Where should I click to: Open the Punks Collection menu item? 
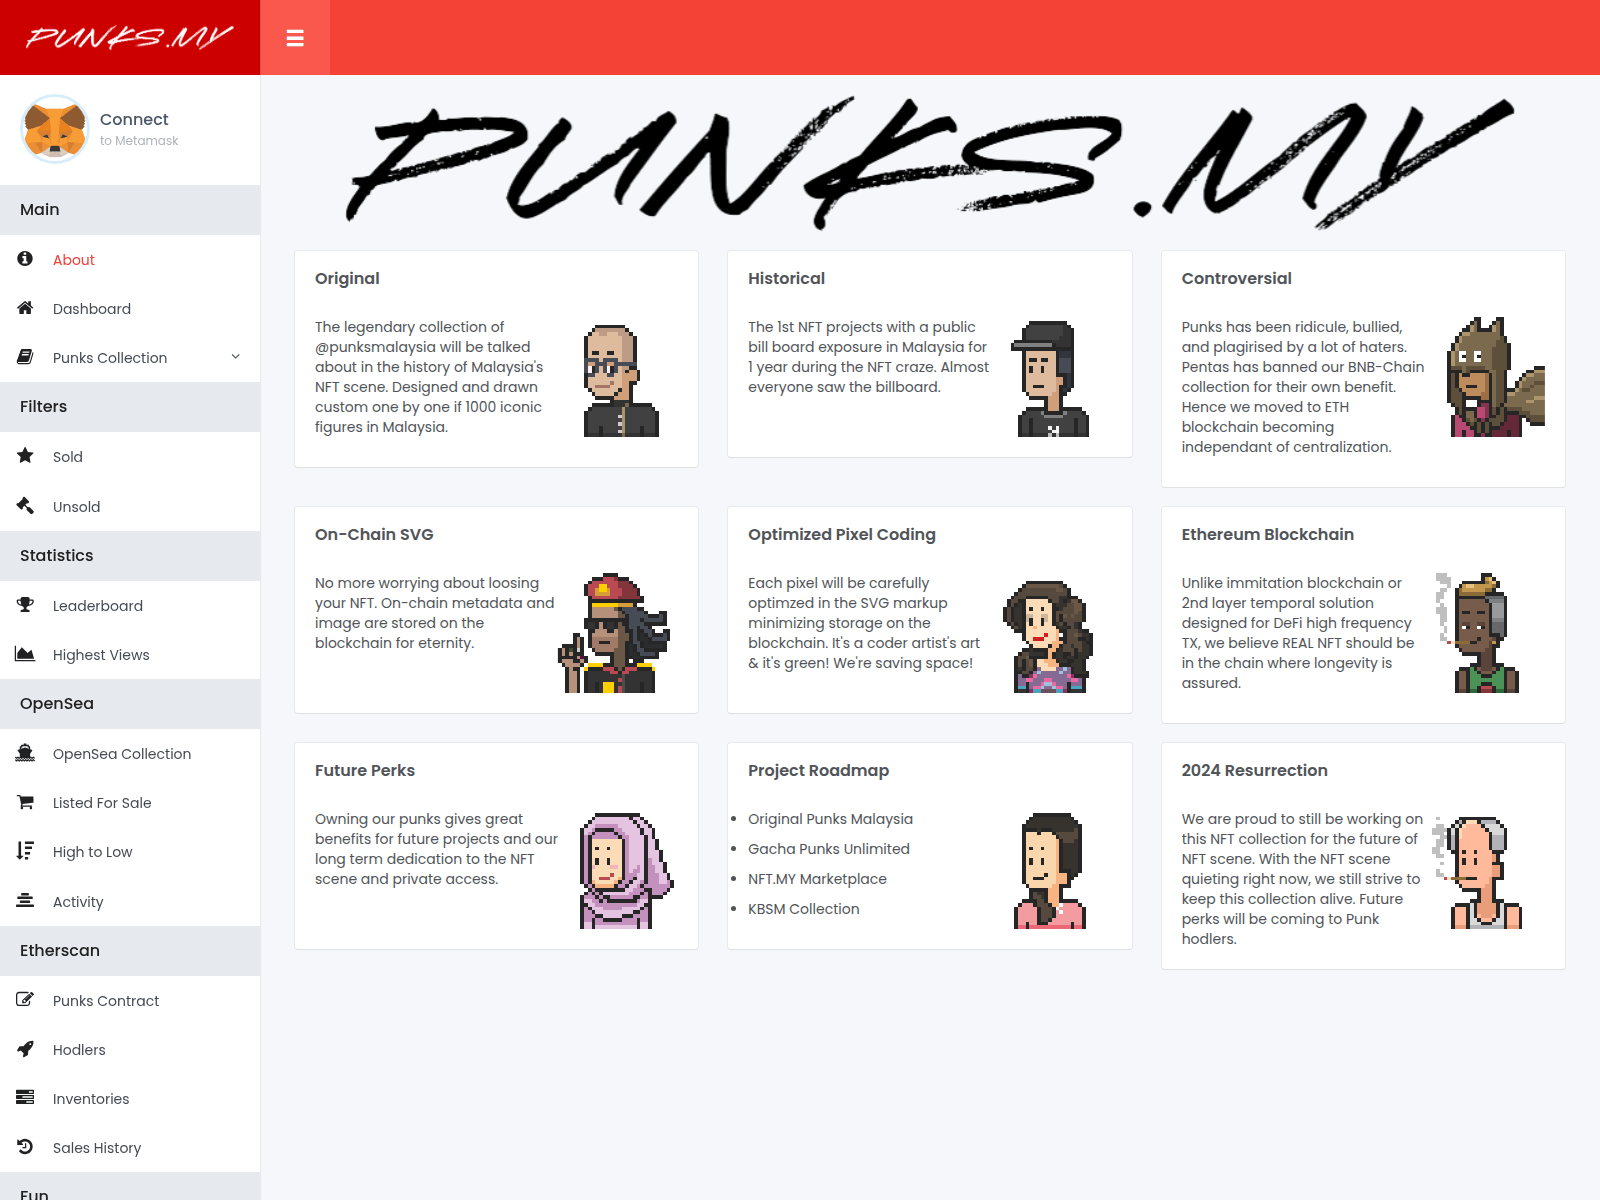130,358
